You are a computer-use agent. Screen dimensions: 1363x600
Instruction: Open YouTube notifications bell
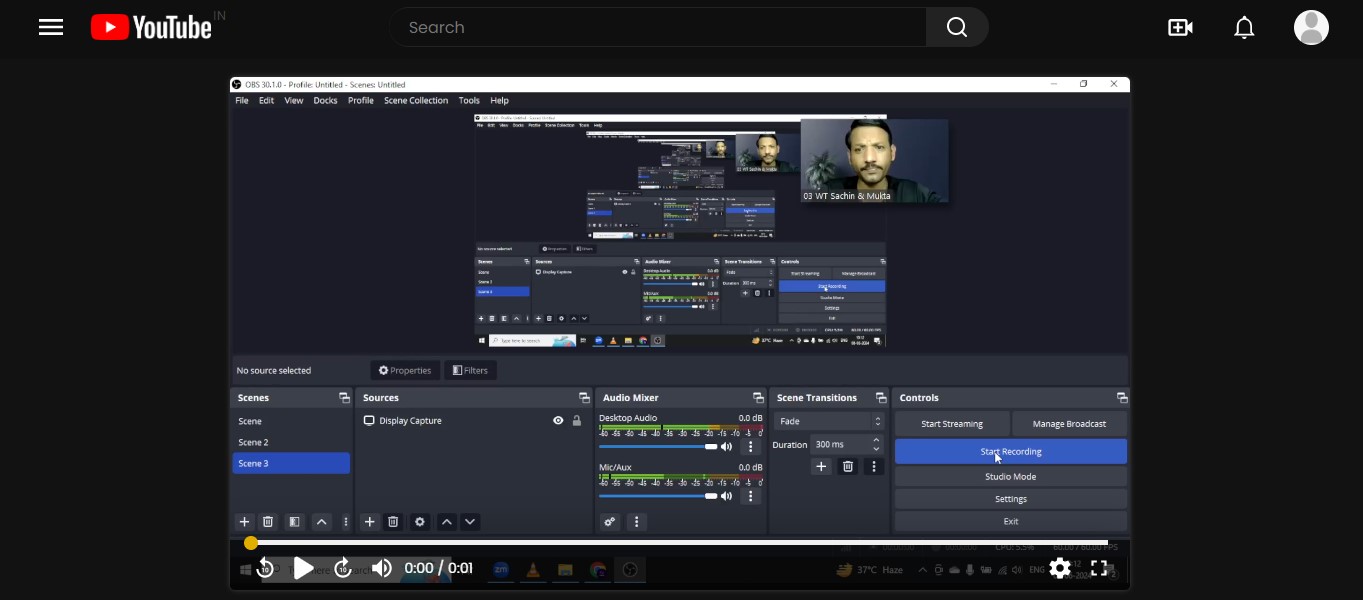click(x=1244, y=27)
